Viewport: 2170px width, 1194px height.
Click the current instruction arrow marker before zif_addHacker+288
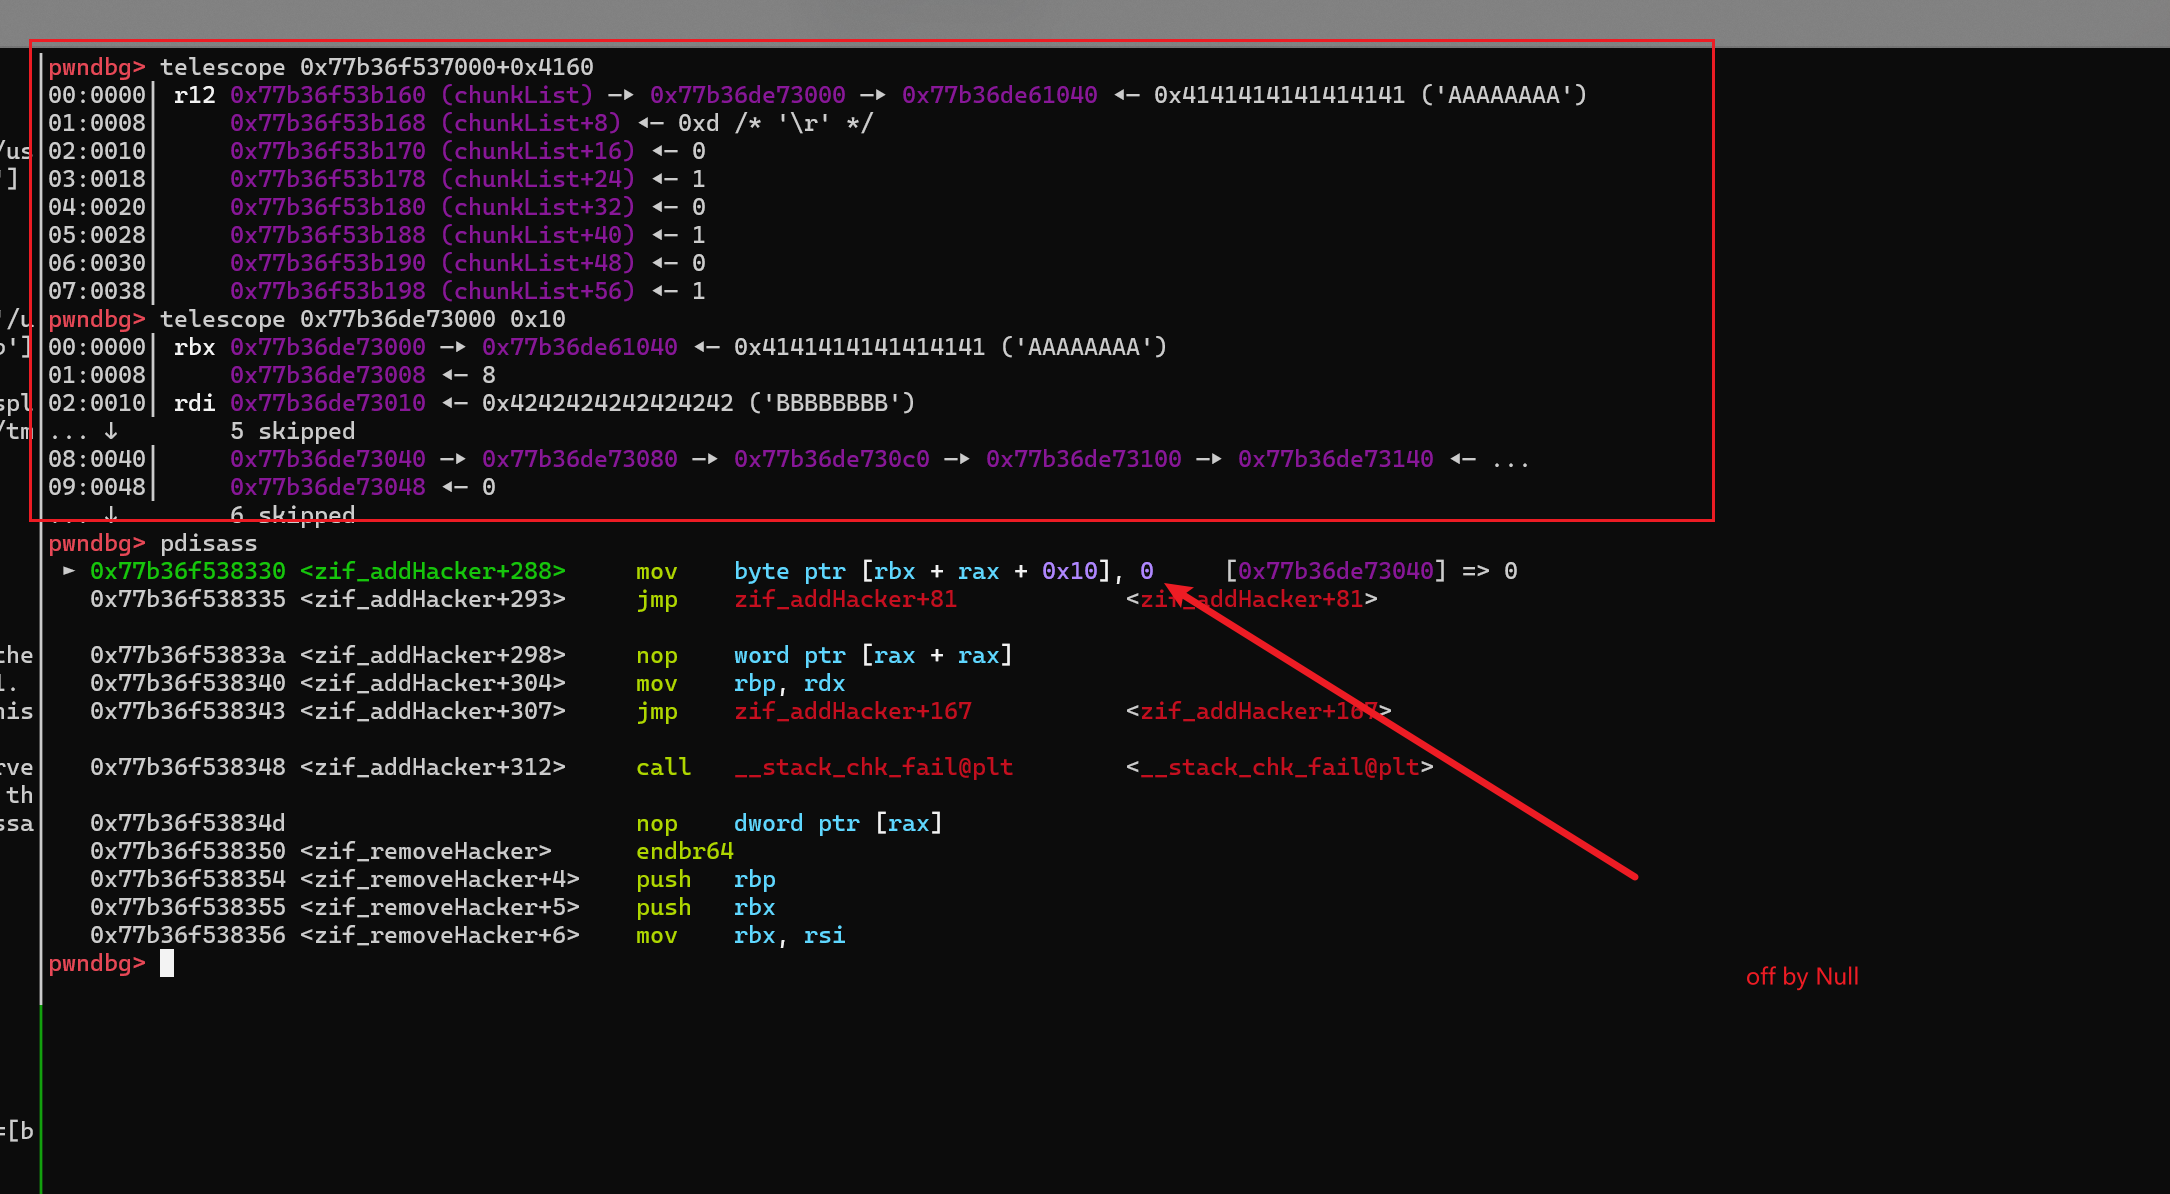(x=68, y=570)
